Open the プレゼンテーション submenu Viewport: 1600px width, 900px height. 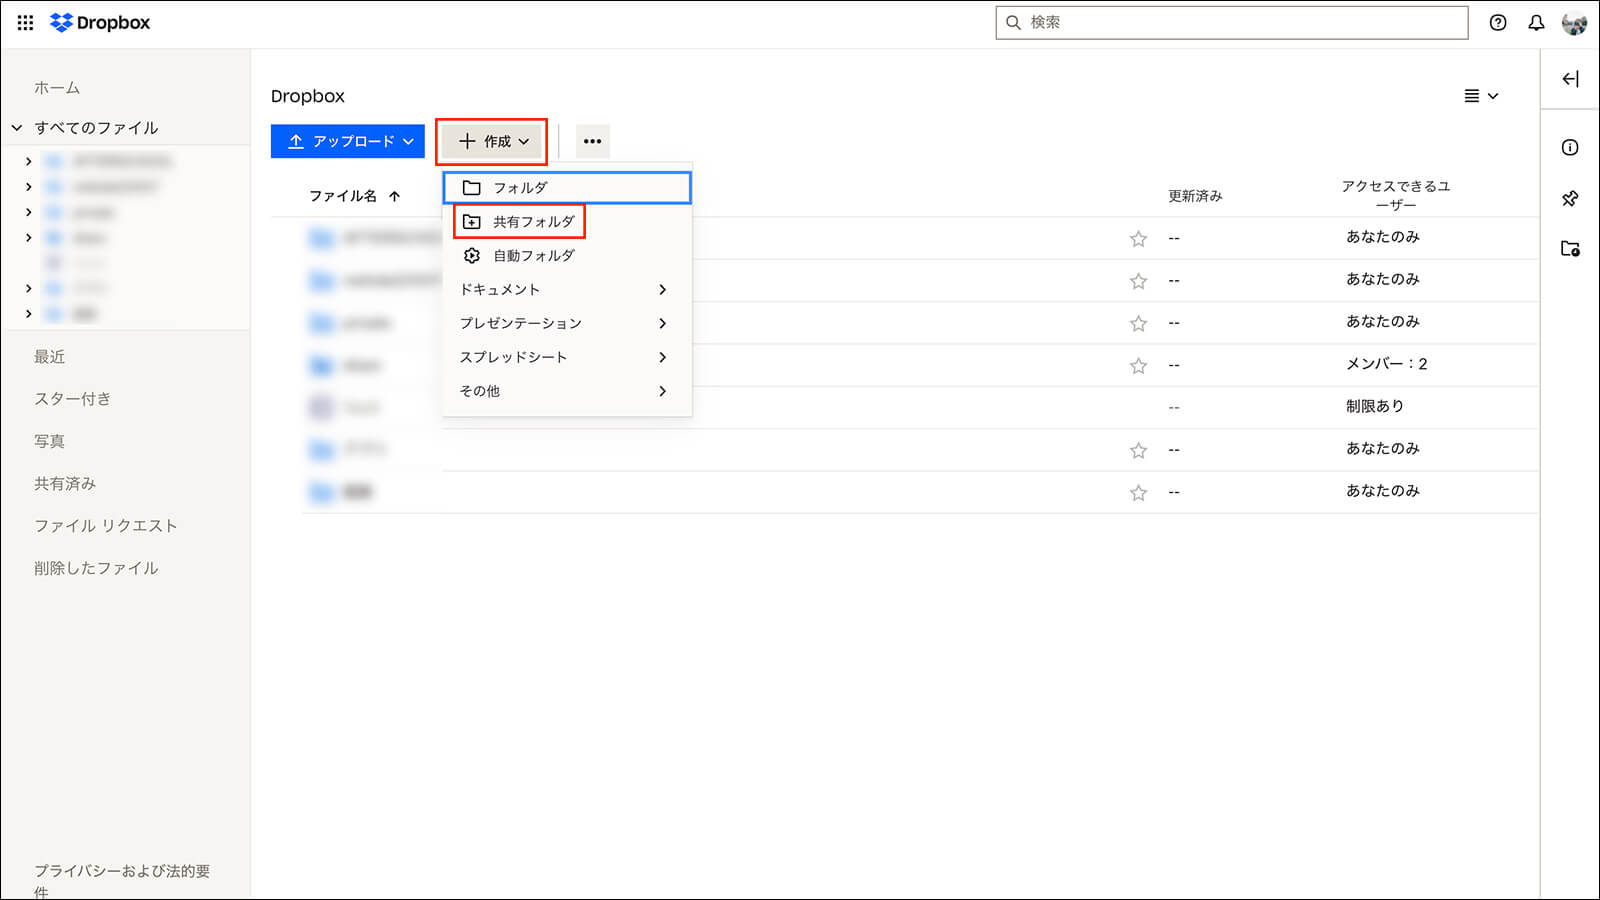click(x=567, y=324)
